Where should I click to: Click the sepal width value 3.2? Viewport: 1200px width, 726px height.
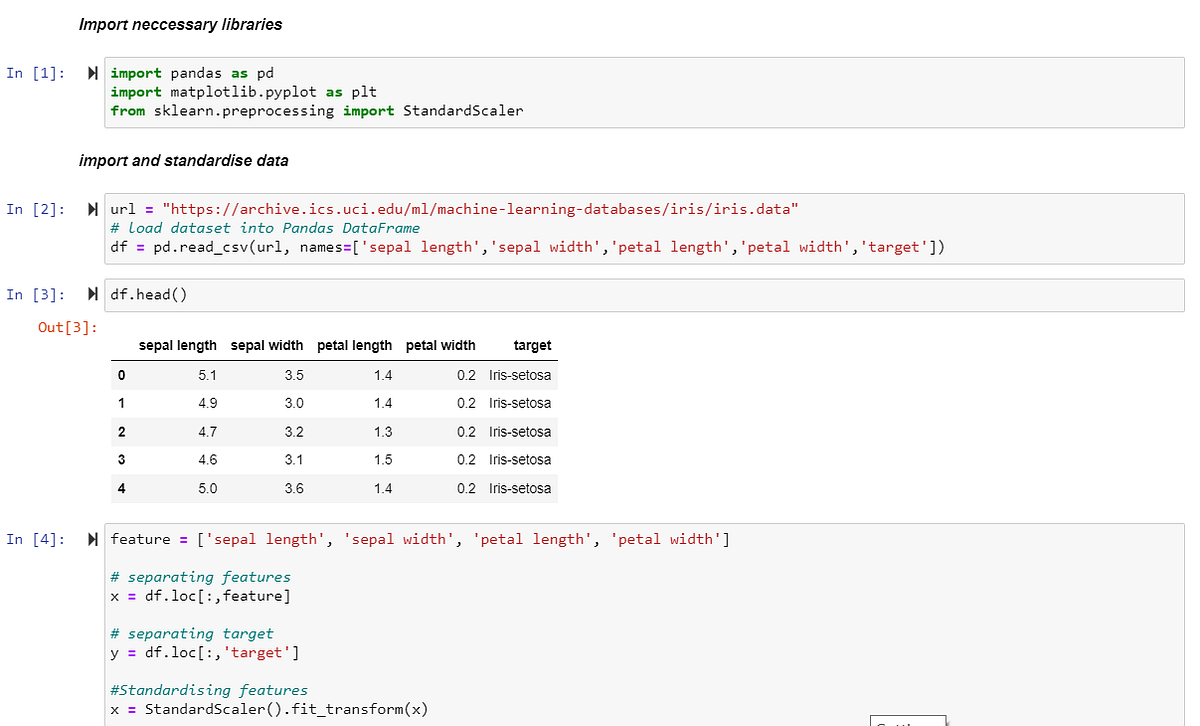(294, 432)
